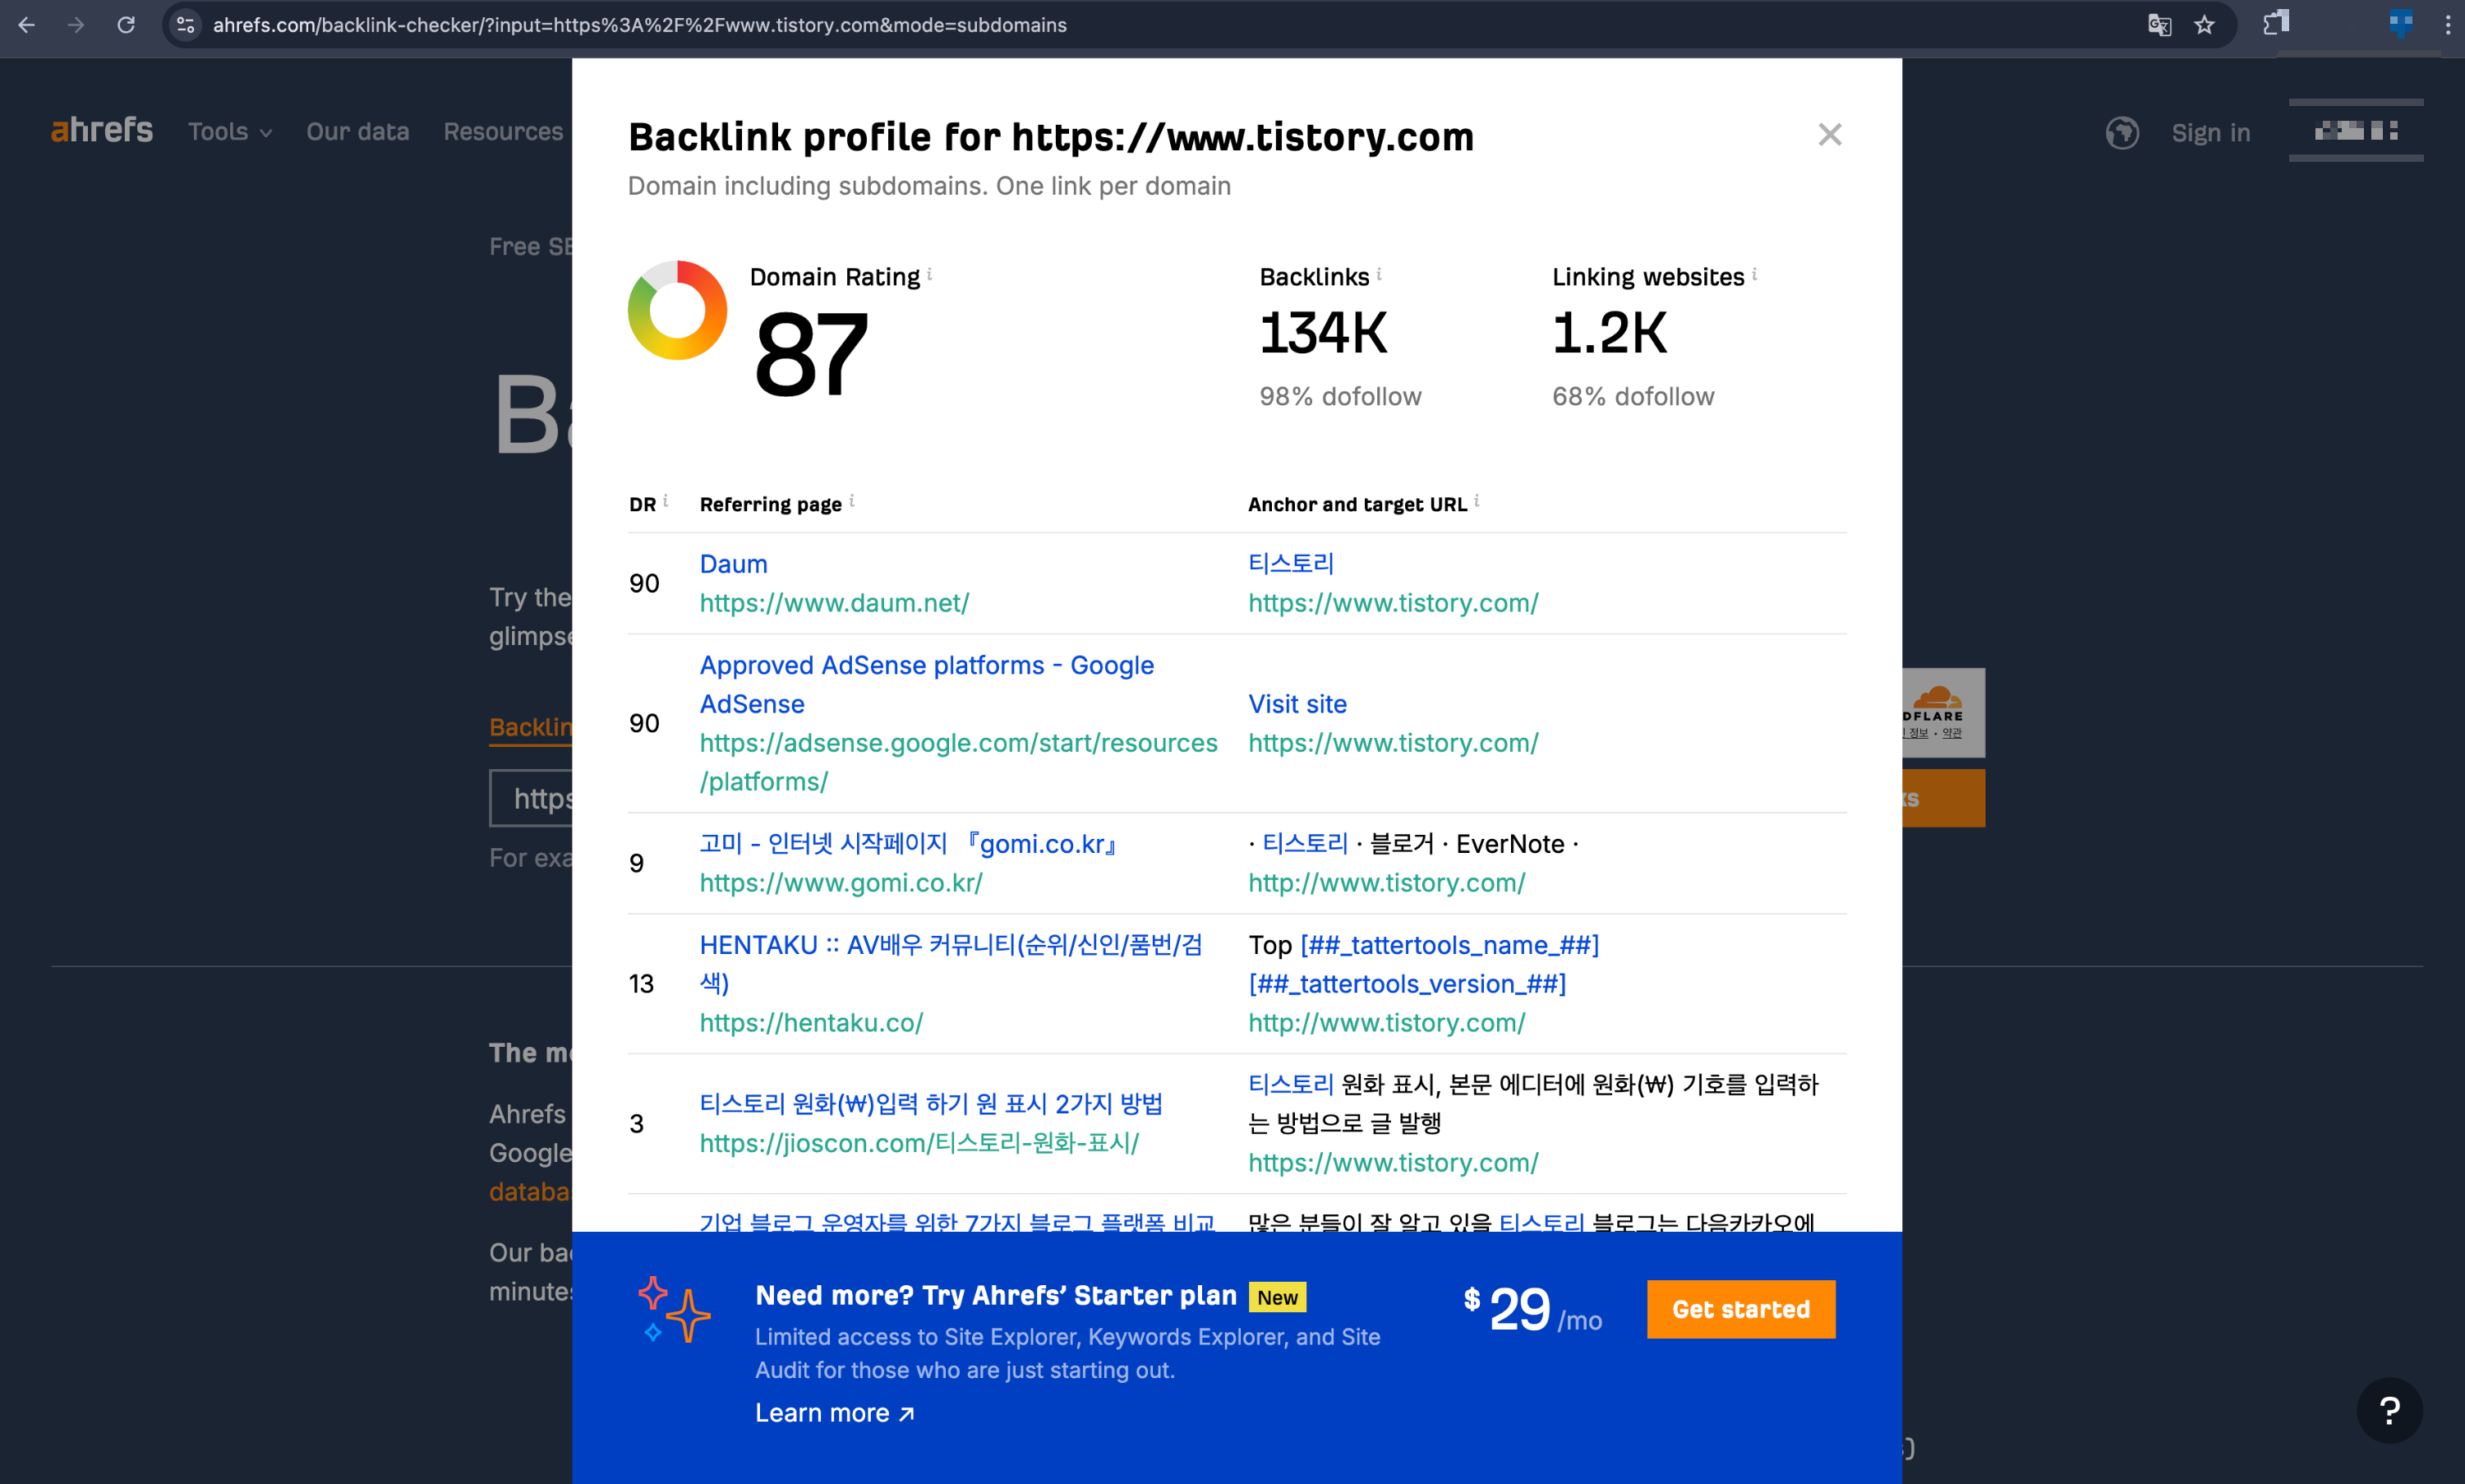Open 티스토리 원화 입력 page title
2465x1484 pixels.
[931, 1104]
